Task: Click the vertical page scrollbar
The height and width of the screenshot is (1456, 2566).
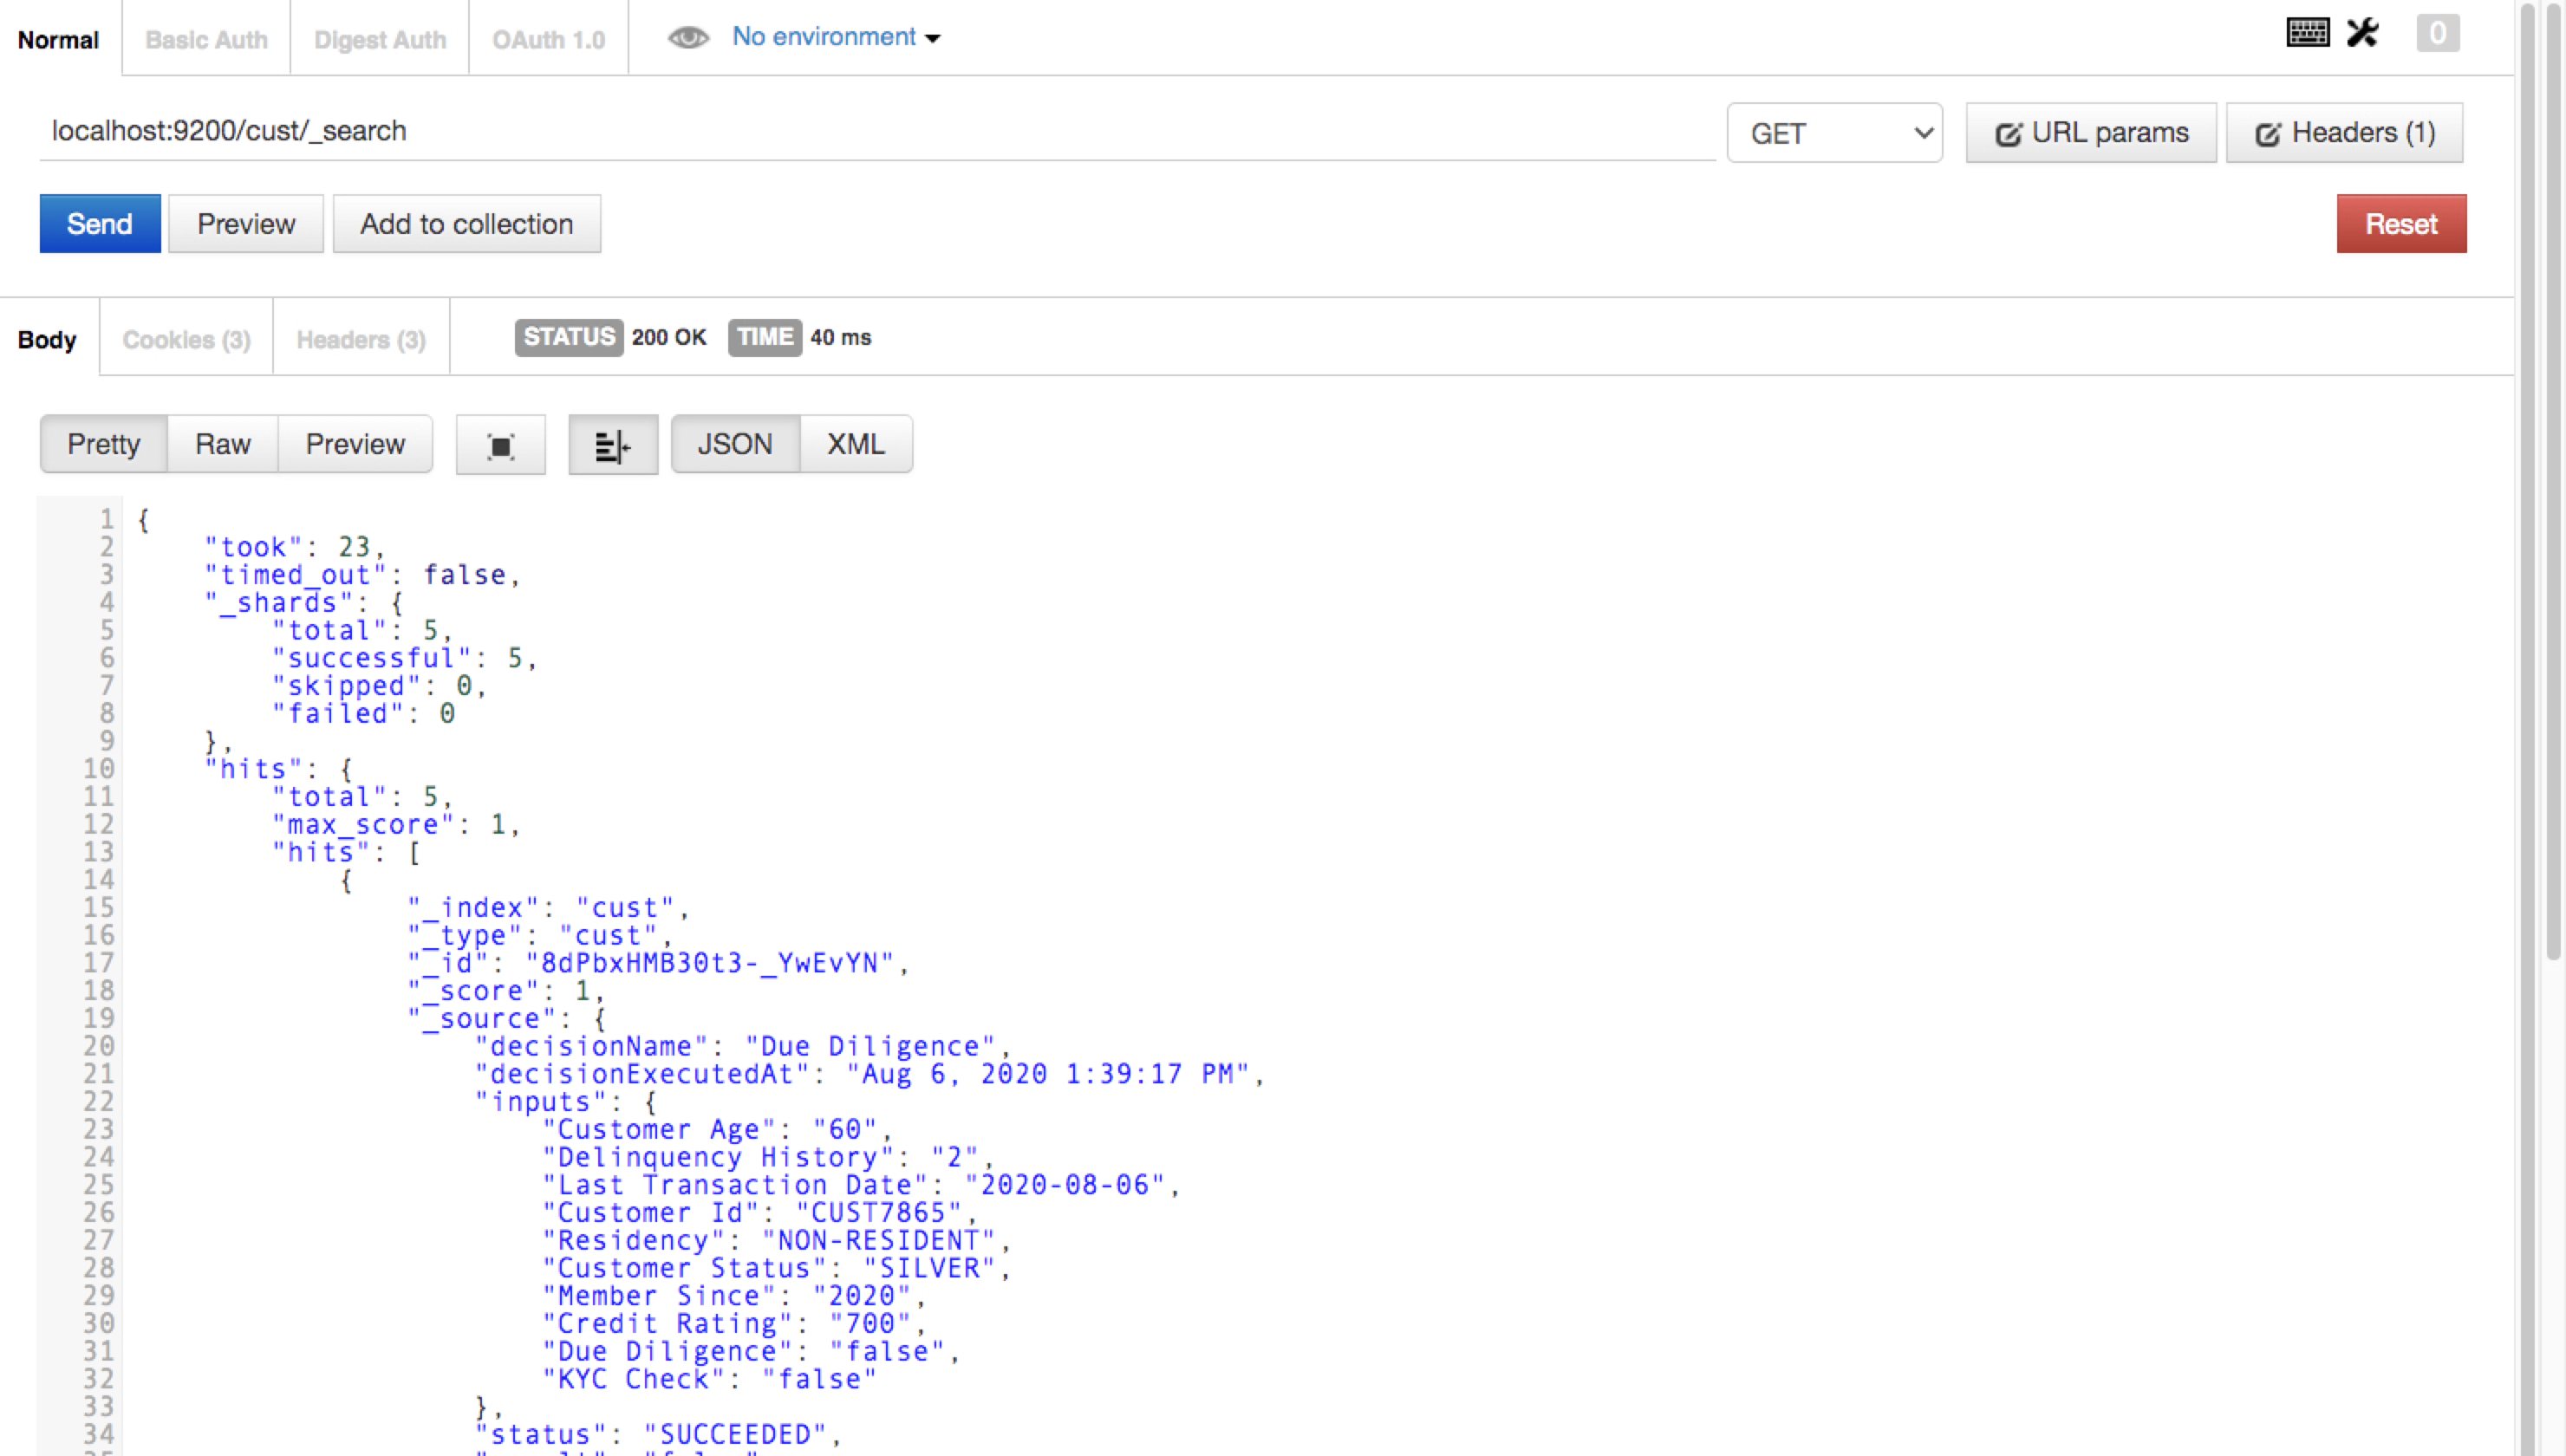Action: click(2553, 480)
